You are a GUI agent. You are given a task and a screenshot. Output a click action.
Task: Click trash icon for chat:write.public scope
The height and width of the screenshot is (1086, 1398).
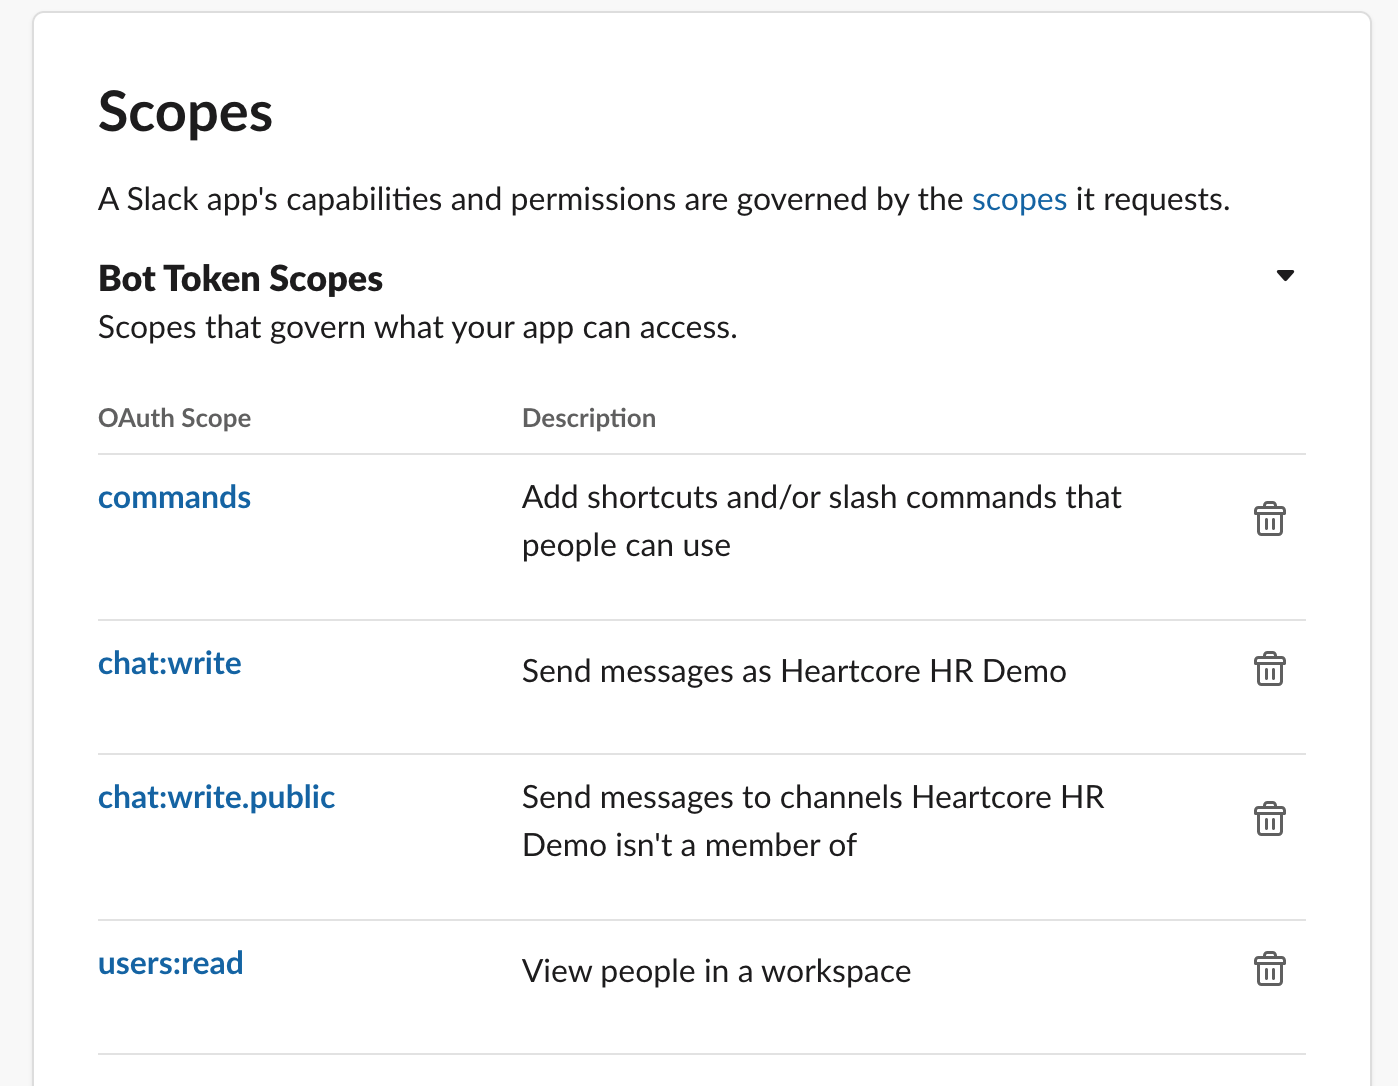[1269, 819]
